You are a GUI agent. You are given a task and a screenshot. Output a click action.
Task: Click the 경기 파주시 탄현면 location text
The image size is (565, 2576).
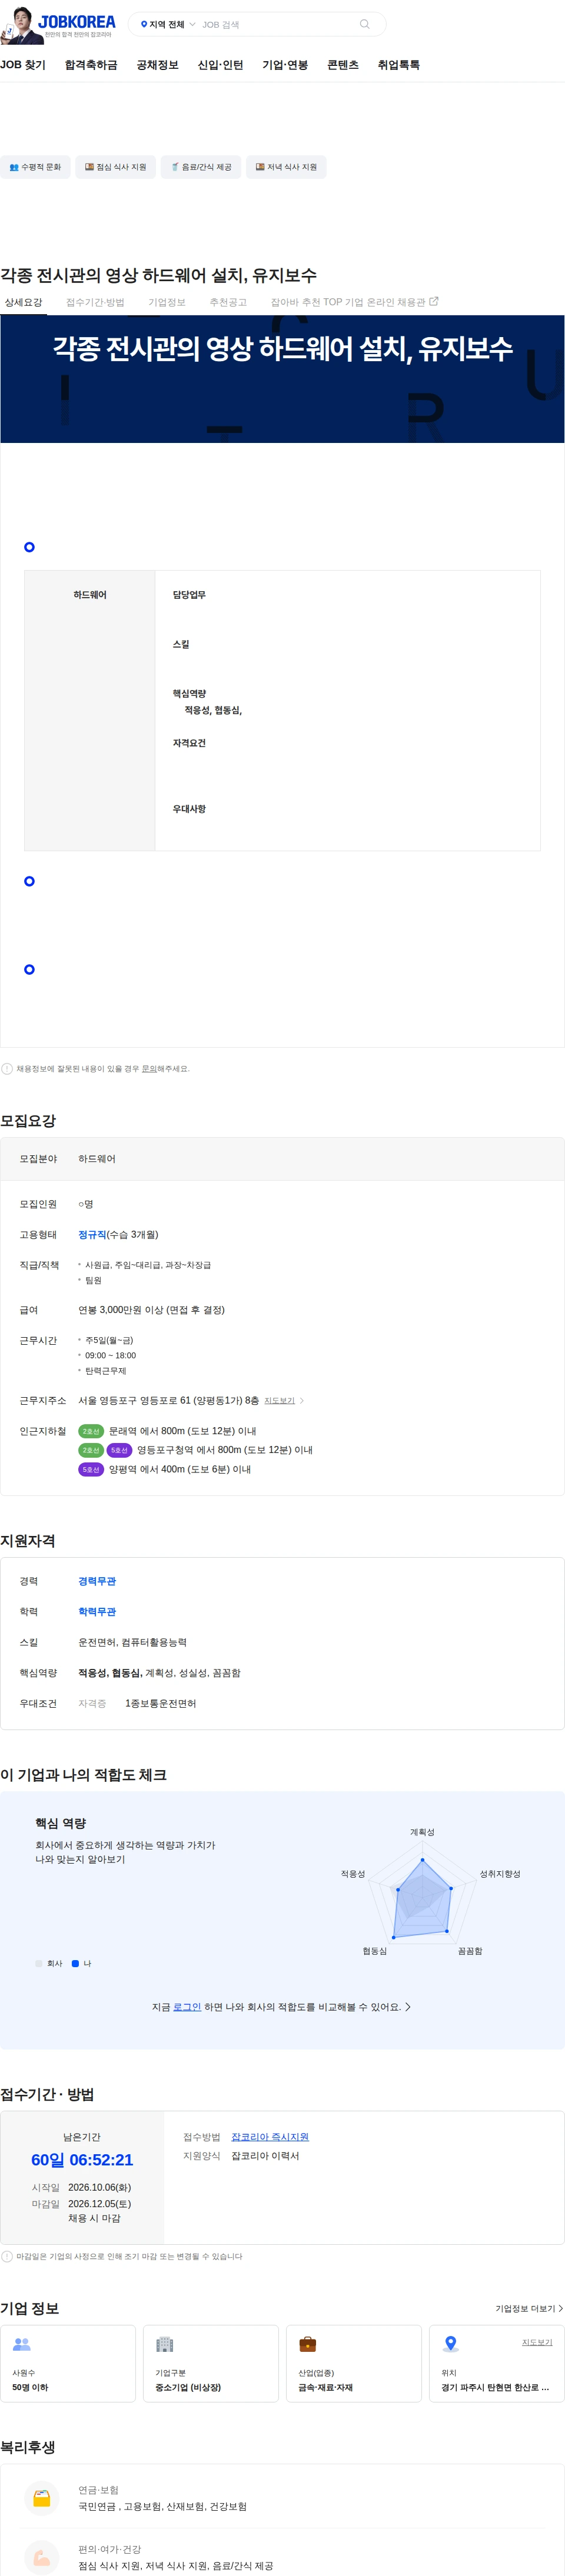(x=495, y=2388)
